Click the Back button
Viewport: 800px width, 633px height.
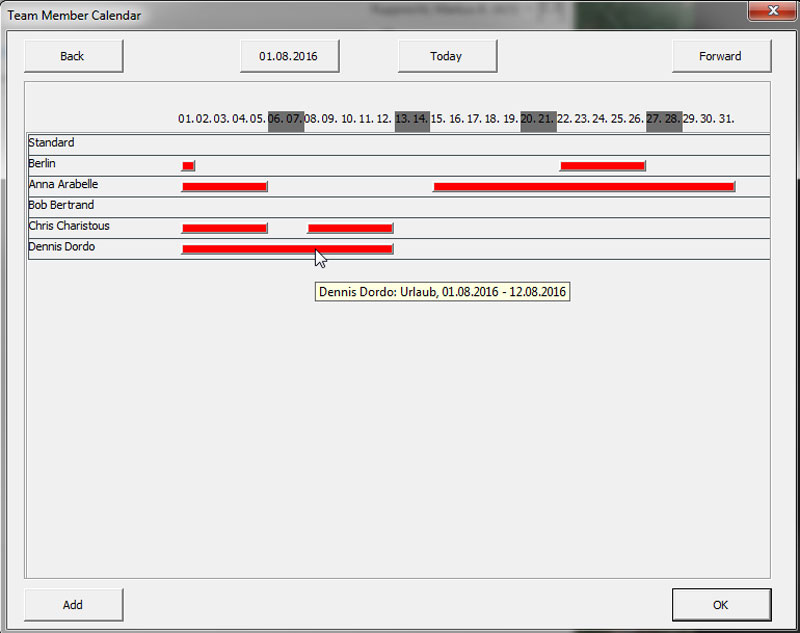pos(73,57)
